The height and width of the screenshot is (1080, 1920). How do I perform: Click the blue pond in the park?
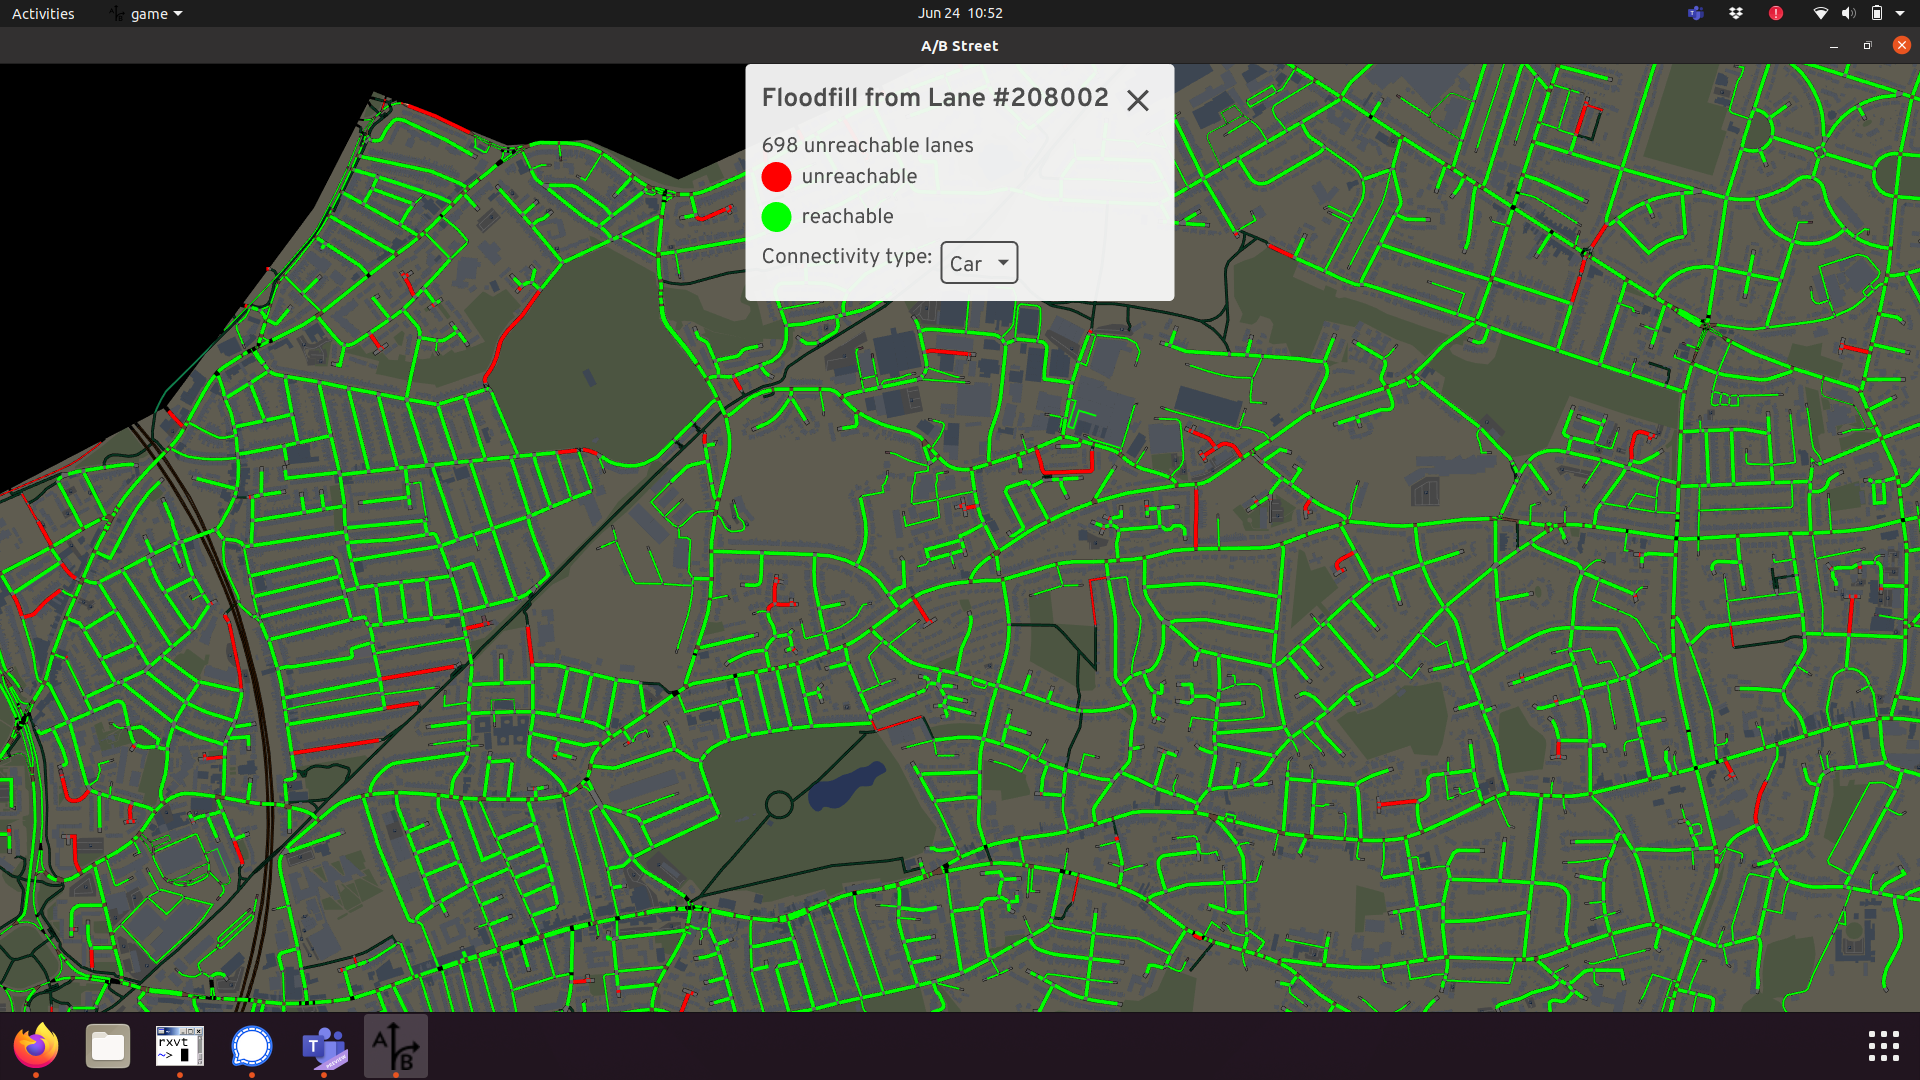coord(846,785)
